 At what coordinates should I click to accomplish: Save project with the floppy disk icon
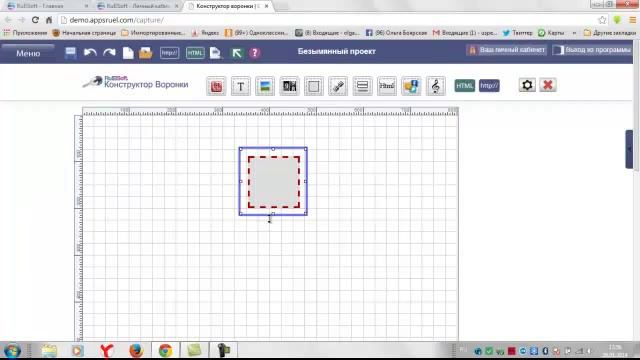(x=71, y=53)
